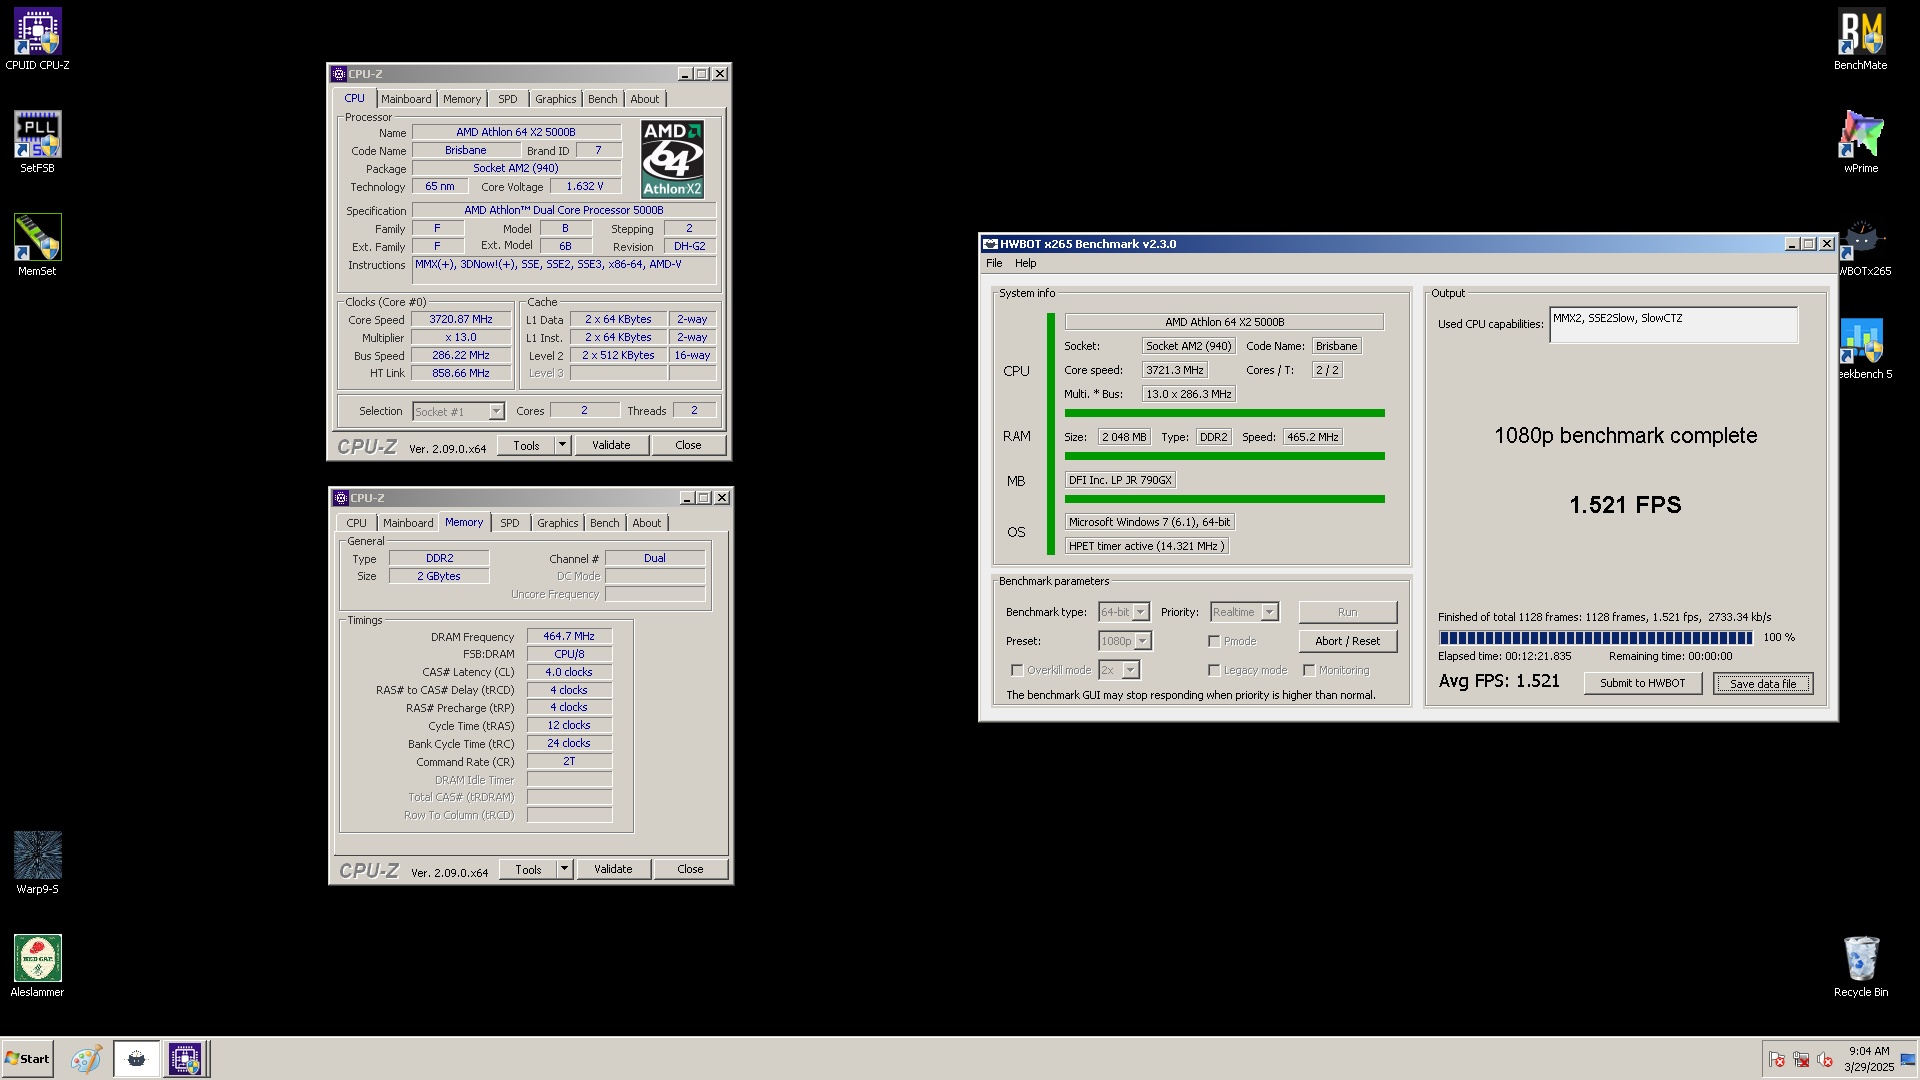Screen dimensions: 1920x1080
Task: Expand Tools arrow in top CPU-Z
Action: [562, 445]
